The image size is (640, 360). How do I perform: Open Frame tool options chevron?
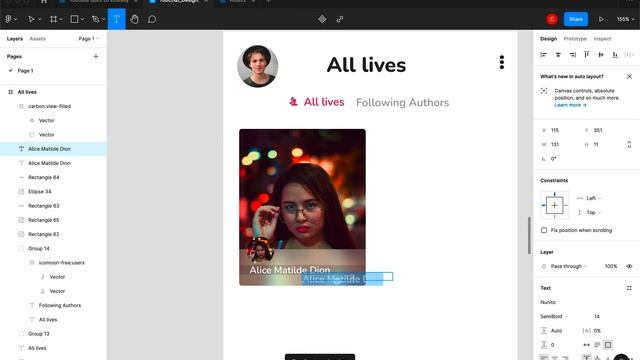click(x=61, y=20)
